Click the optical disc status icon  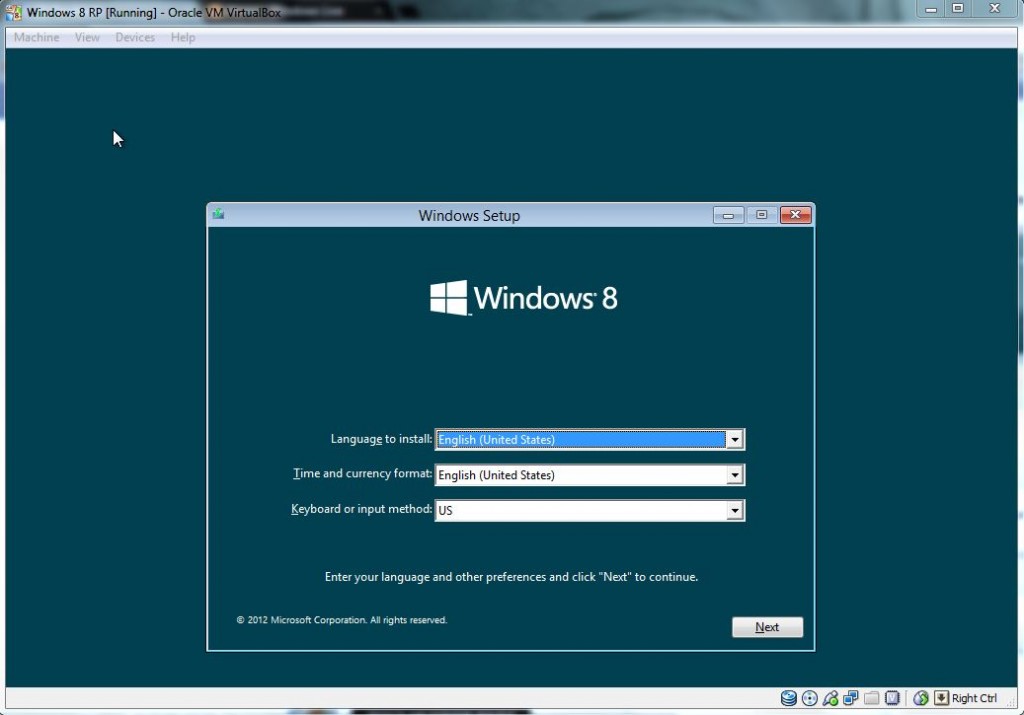click(809, 698)
